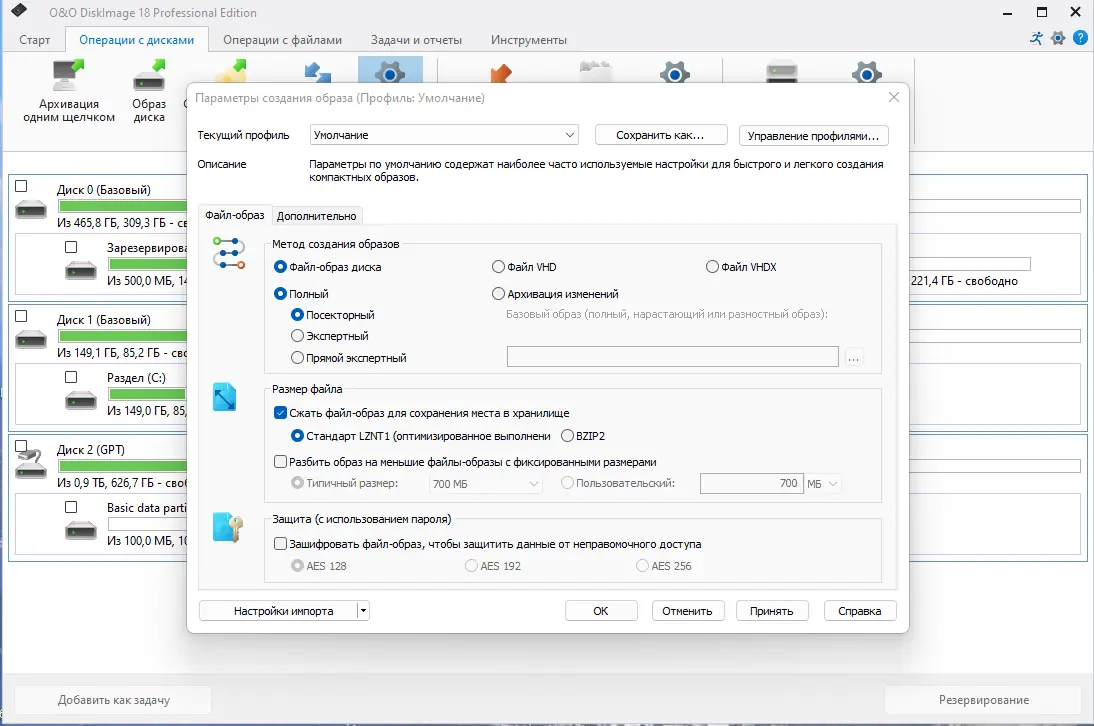Image resolution: width=1094 pixels, height=726 pixels.
Task: Open the МБ unit dropdown
Action: [x=823, y=483]
